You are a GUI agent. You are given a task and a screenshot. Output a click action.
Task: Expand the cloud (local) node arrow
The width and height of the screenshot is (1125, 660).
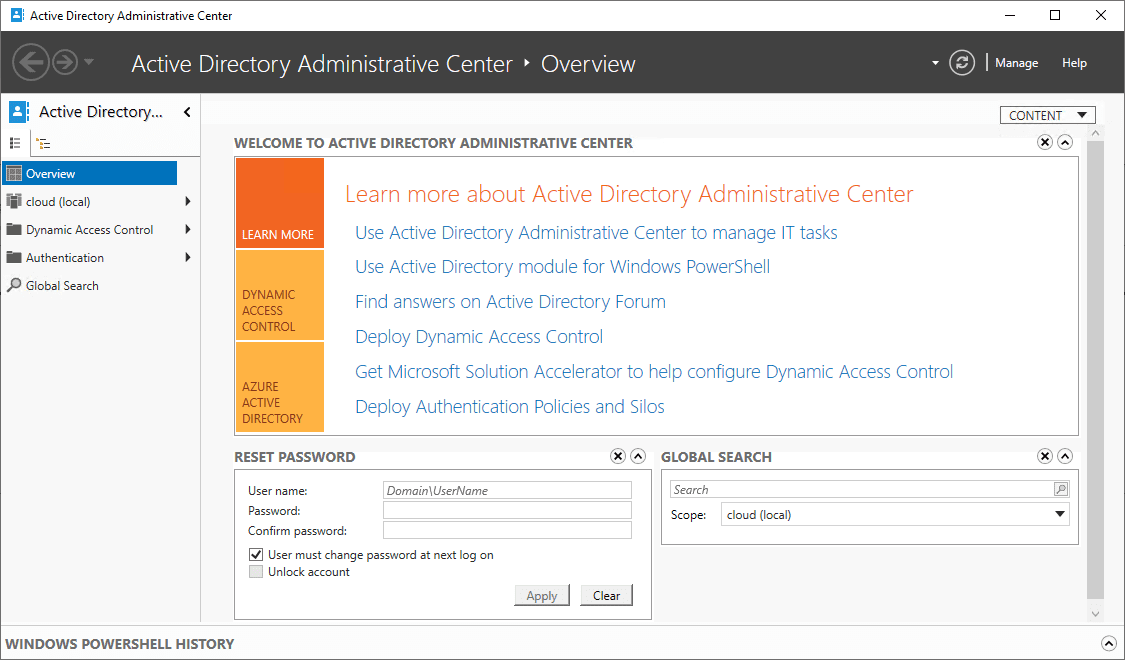(188, 202)
